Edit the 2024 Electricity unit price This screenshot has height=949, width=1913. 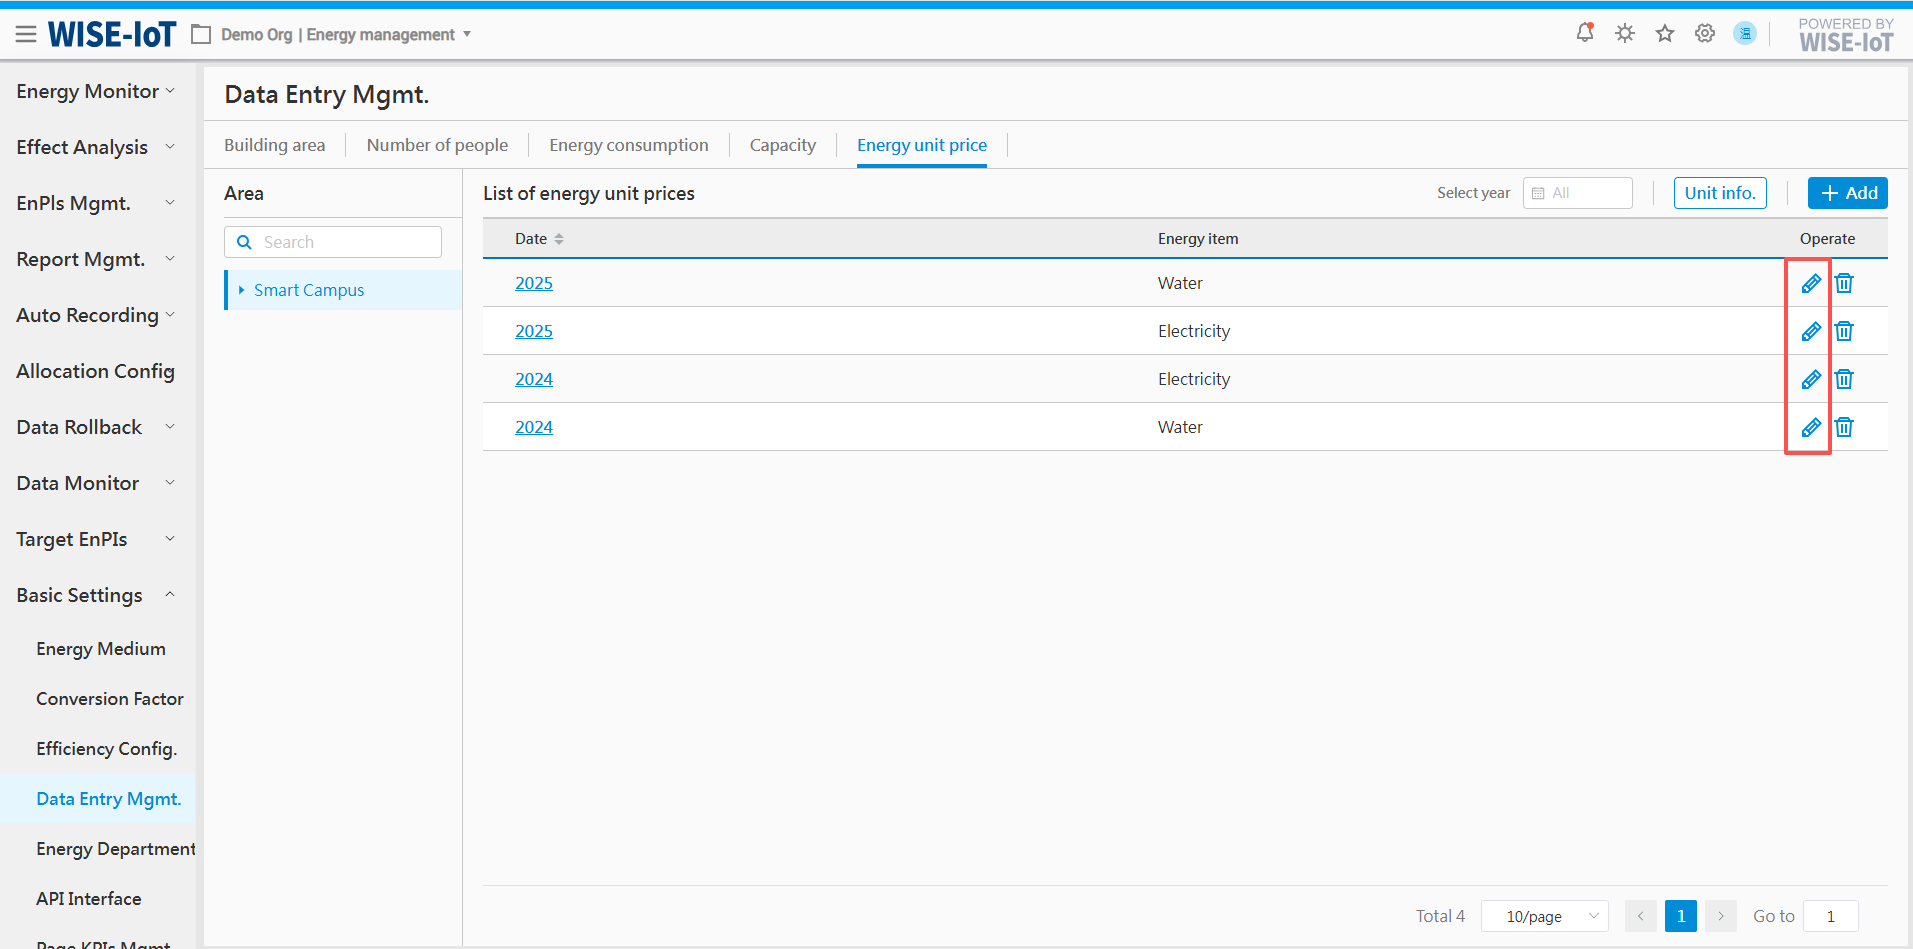(1810, 379)
